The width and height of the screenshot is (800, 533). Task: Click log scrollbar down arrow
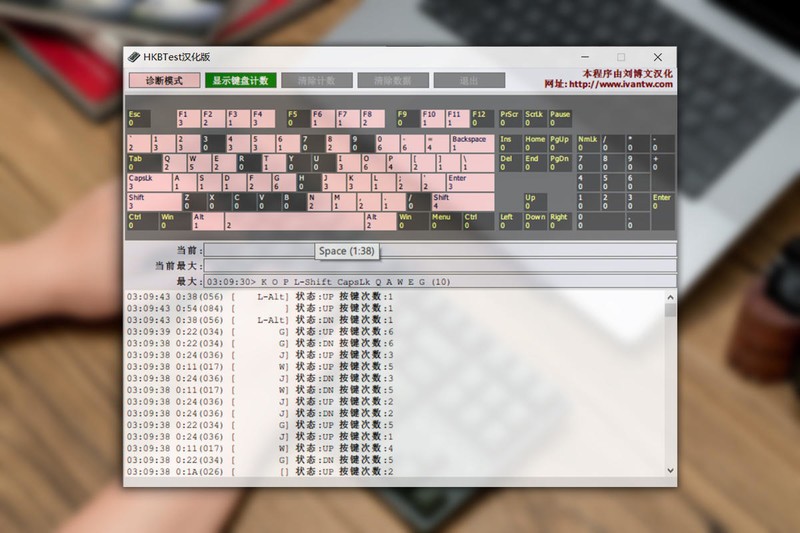(x=670, y=471)
